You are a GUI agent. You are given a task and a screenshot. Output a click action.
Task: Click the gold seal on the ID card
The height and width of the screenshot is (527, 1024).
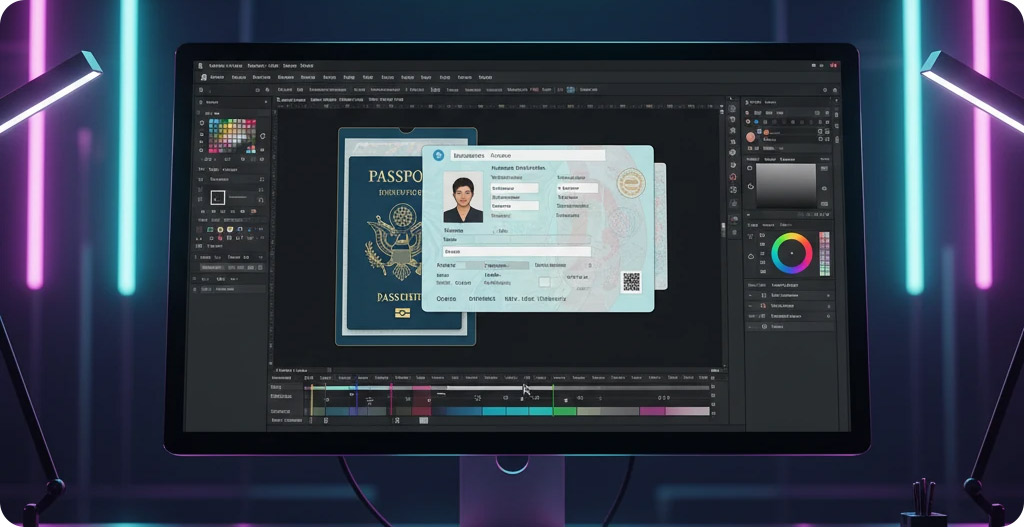point(631,183)
